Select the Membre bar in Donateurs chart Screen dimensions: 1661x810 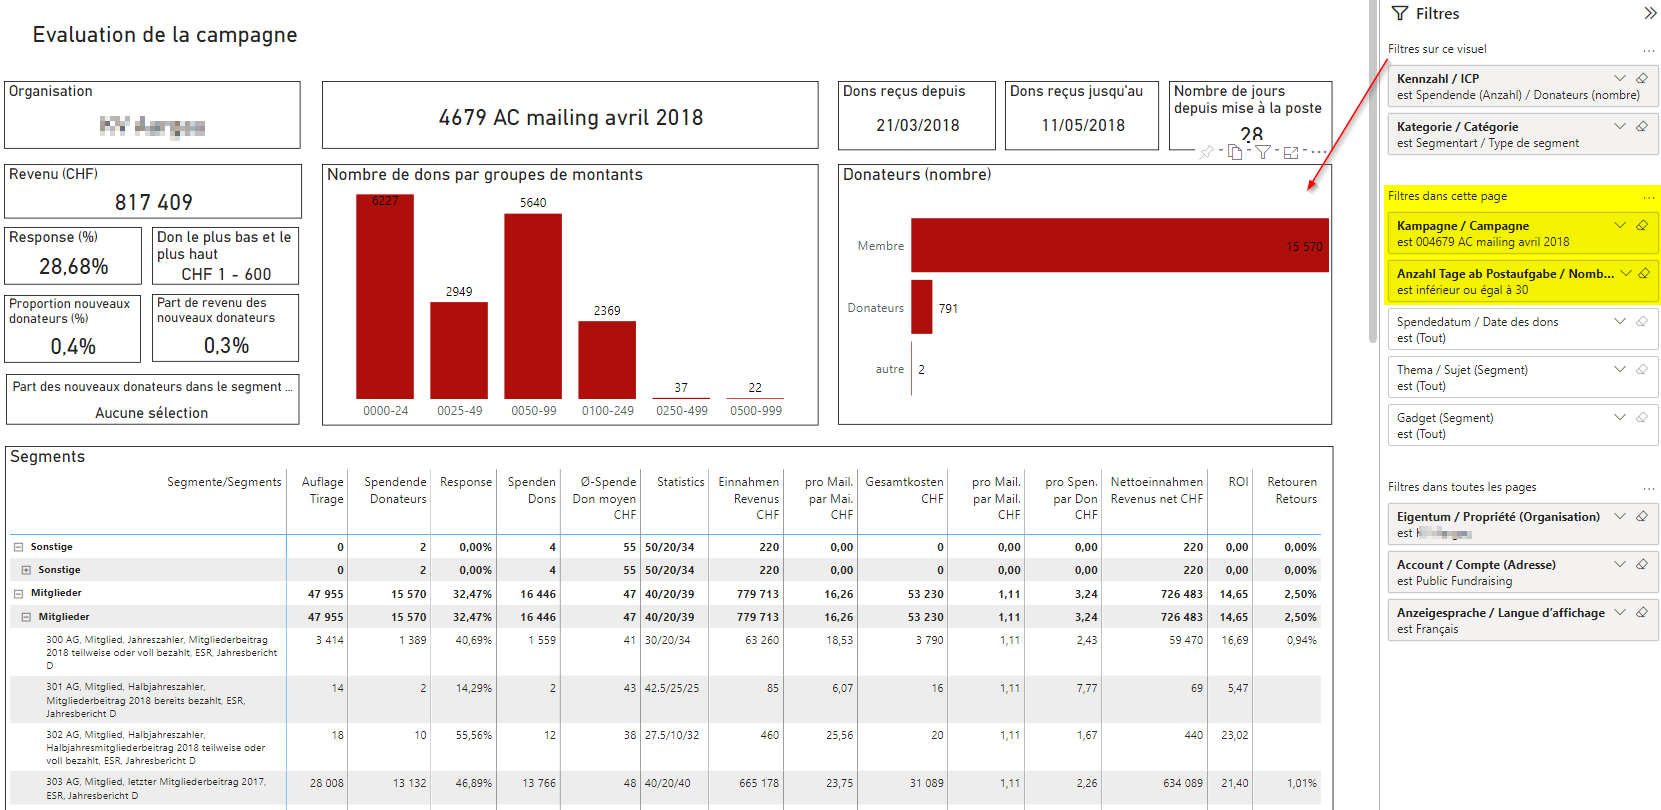1120,245
